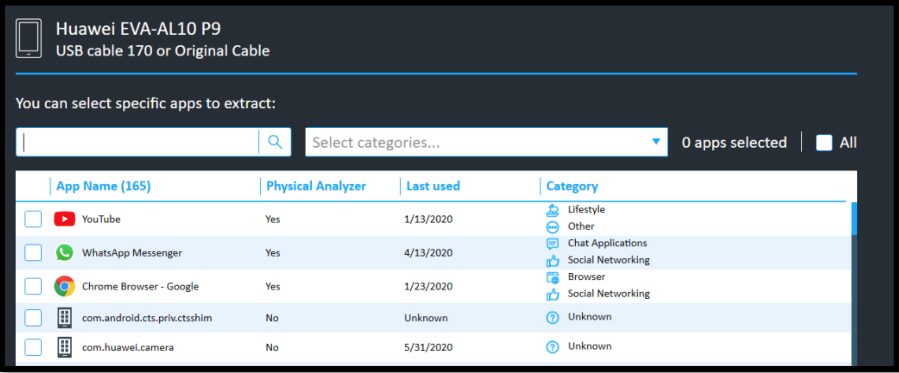Click the YouTube app icon
The height and width of the screenshot is (373, 899).
pos(65,219)
